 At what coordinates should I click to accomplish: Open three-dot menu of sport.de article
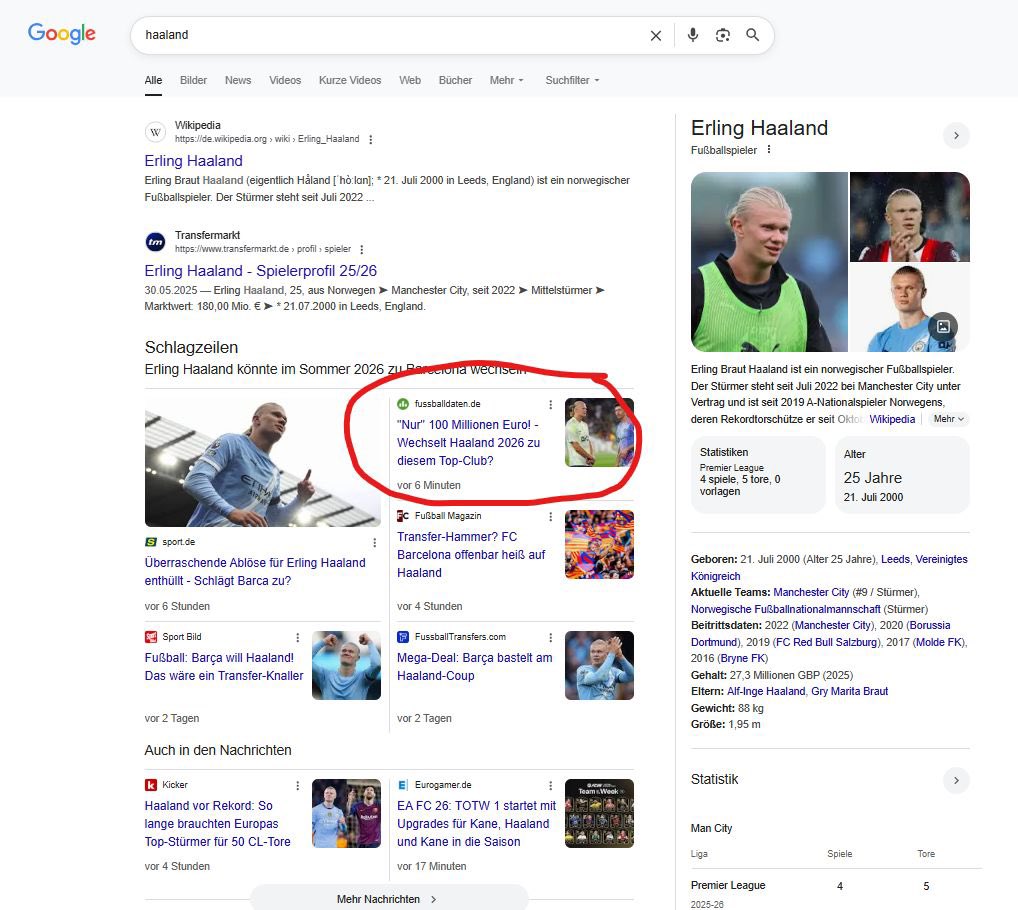click(x=375, y=543)
